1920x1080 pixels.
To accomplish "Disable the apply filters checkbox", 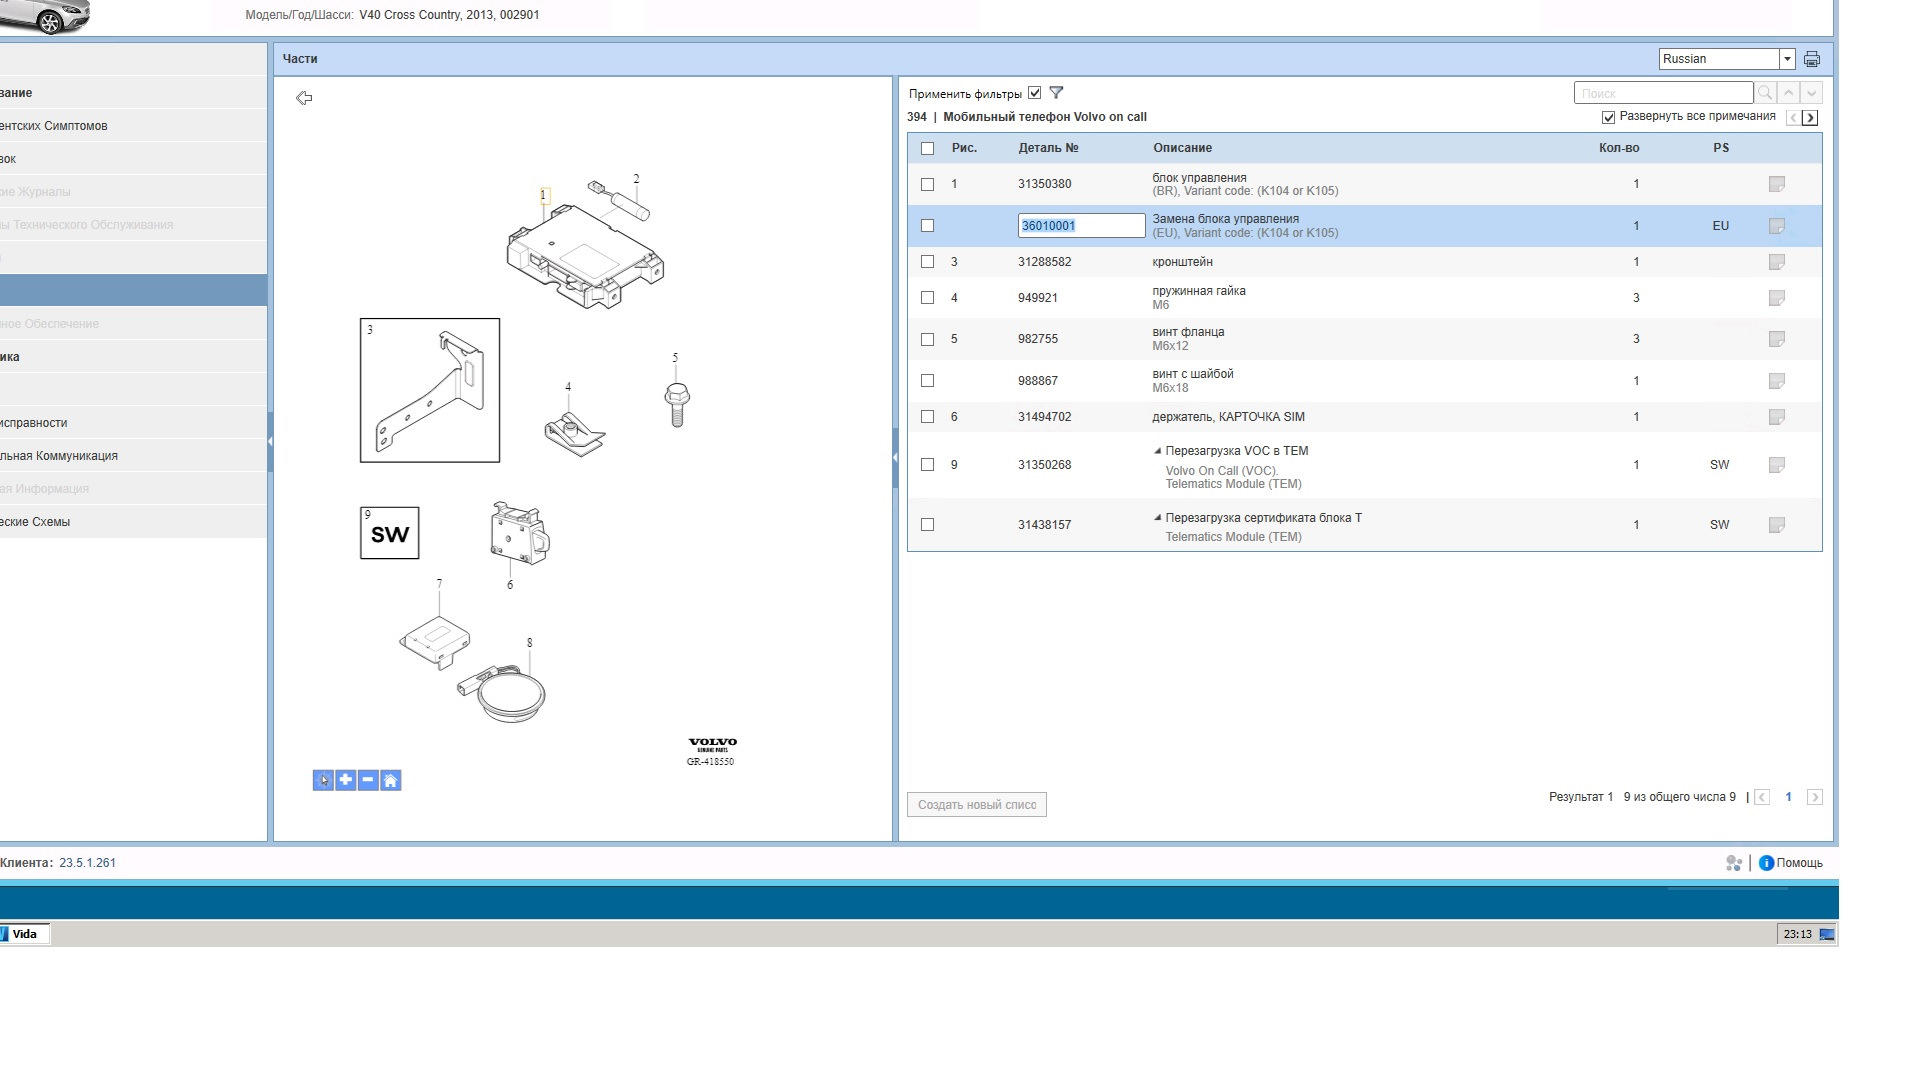I will point(1035,93).
